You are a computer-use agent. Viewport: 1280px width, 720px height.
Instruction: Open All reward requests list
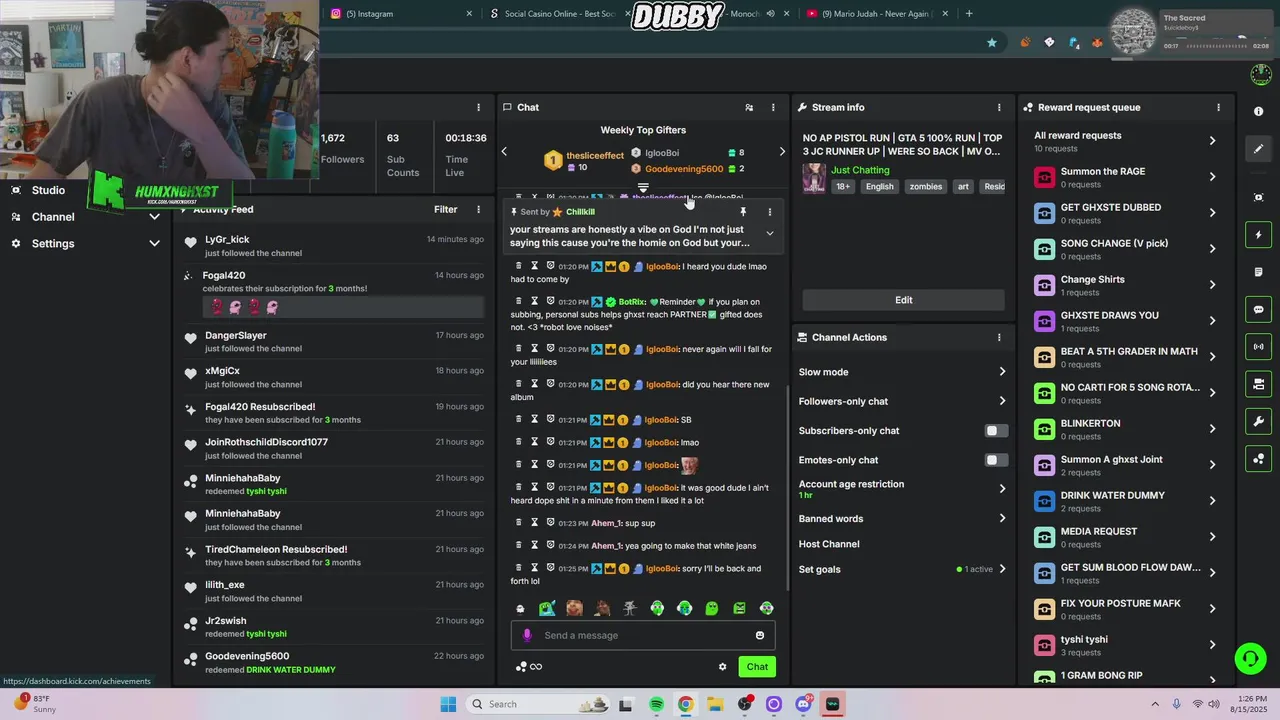pyautogui.click(x=1124, y=141)
